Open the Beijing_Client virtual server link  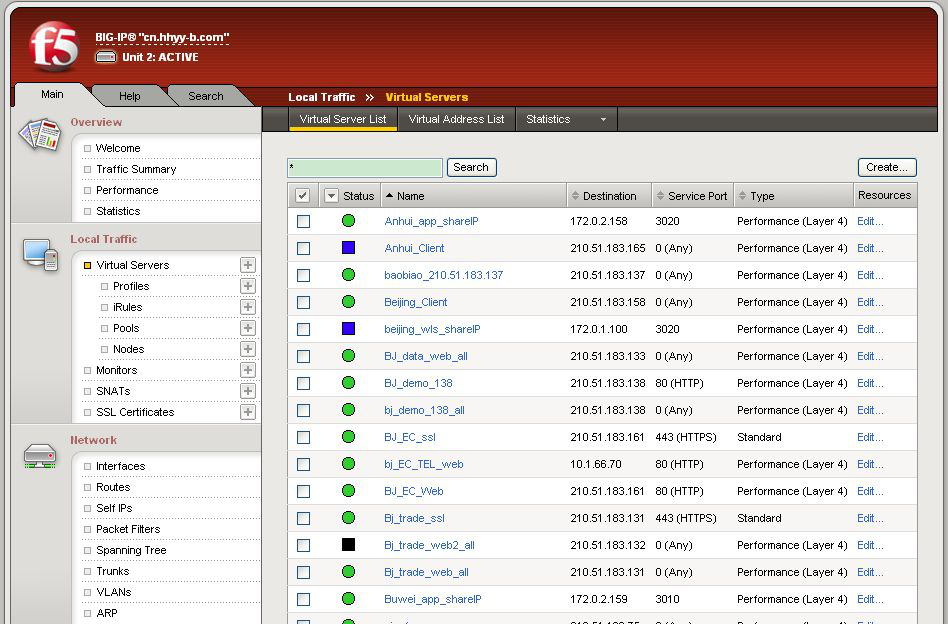click(415, 302)
